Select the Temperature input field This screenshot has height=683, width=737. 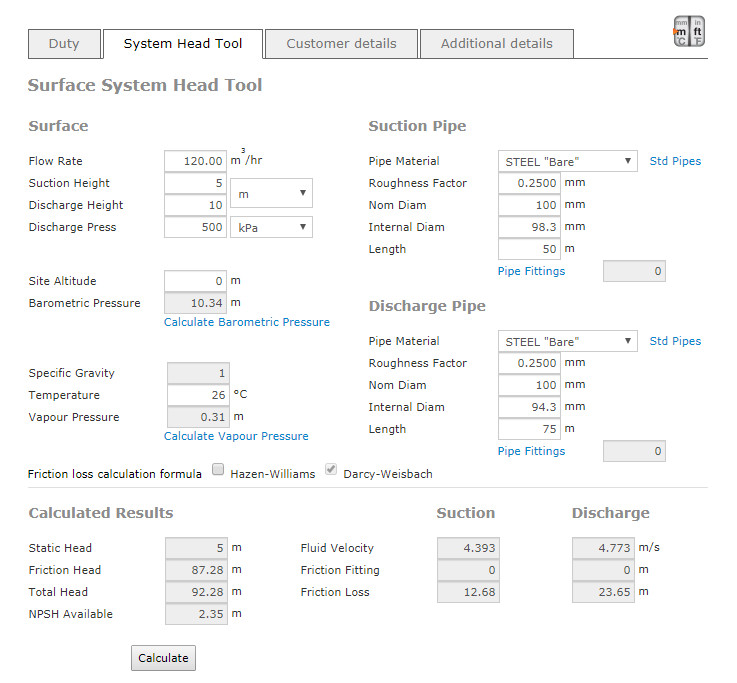coord(196,395)
